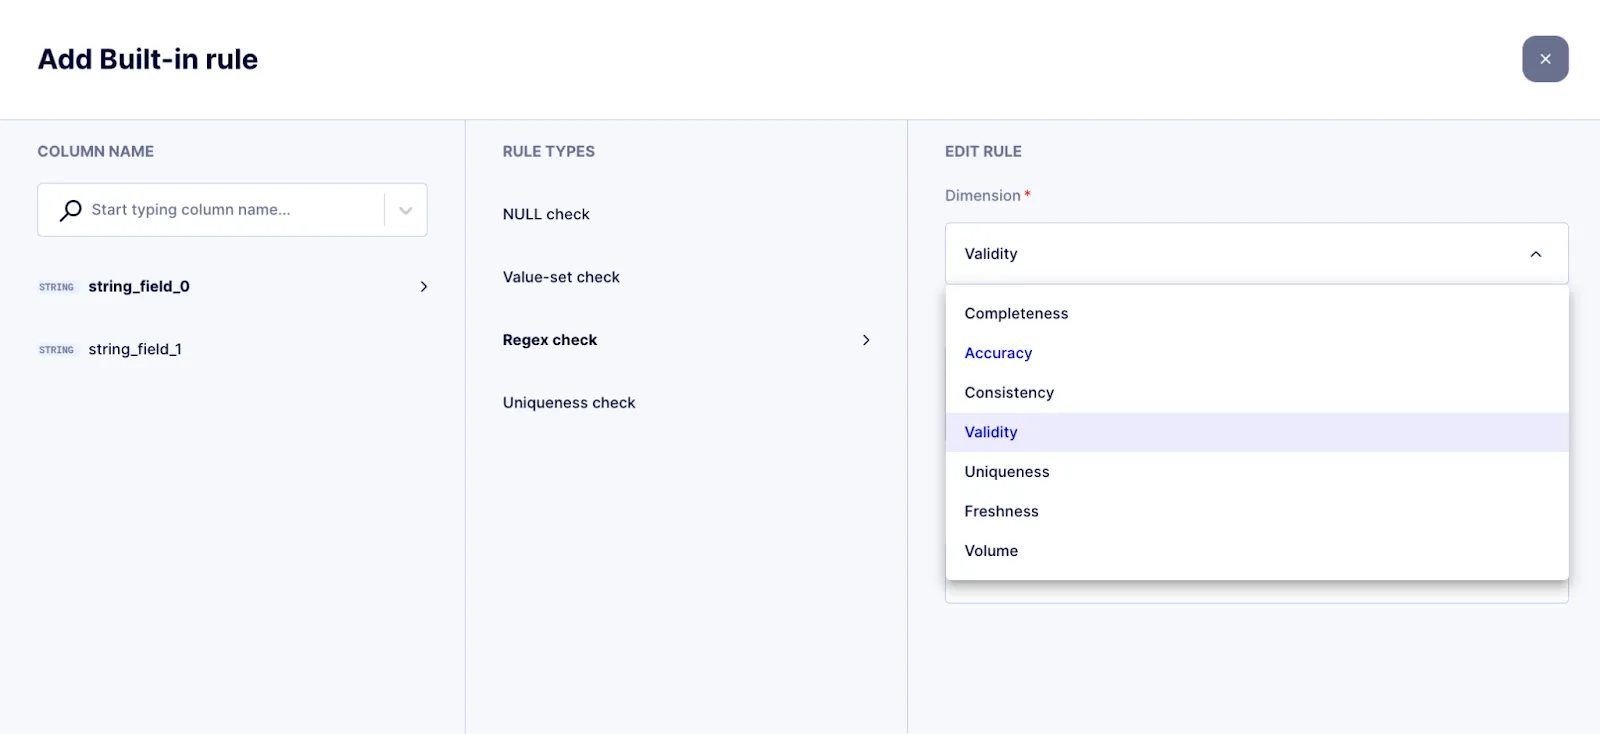Select Volume dimension option
Viewport: 1600px width, 734px height.
tap(1257, 550)
